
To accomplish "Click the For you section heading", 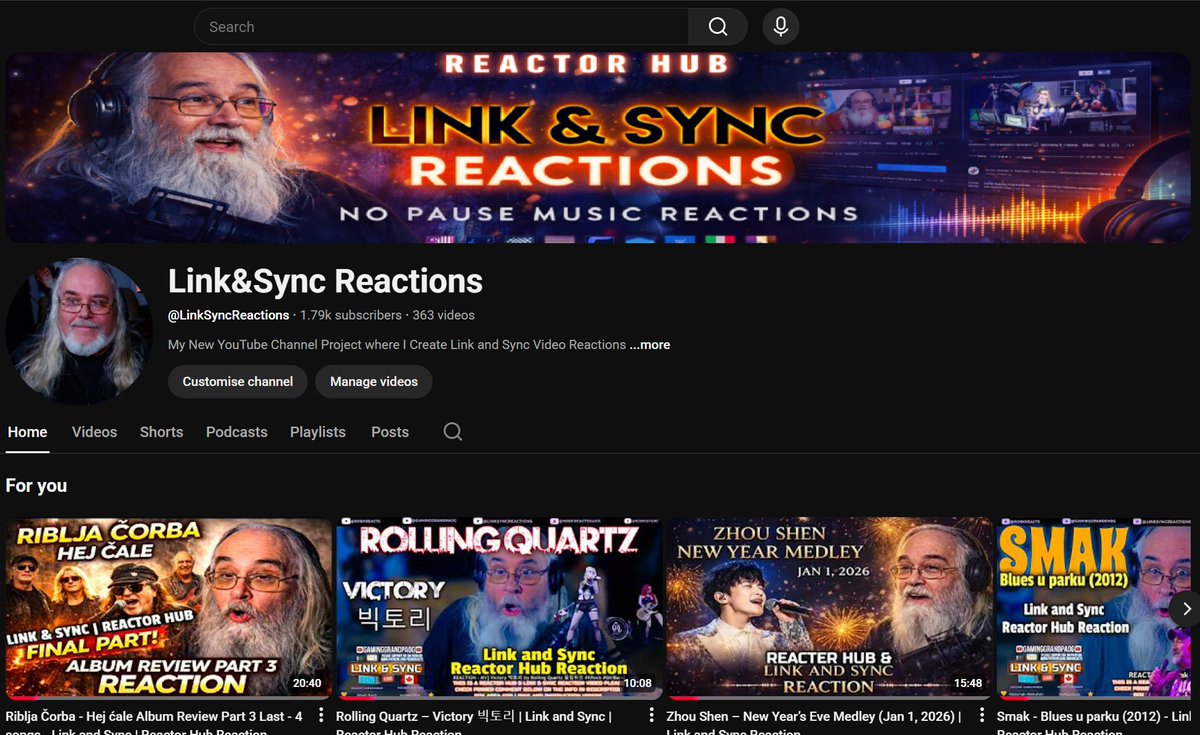I will [x=36, y=485].
